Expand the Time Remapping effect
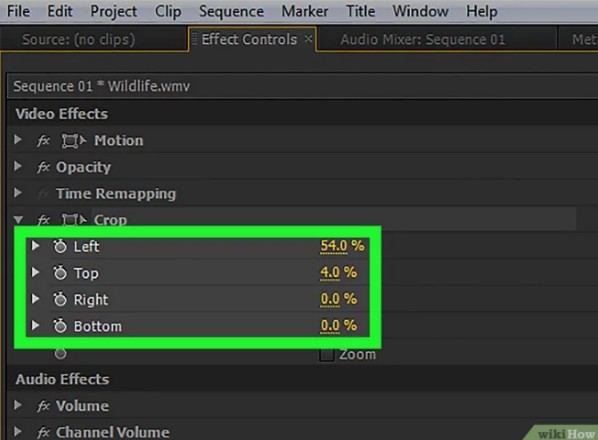The image size is (598, 440). (18, 193)
